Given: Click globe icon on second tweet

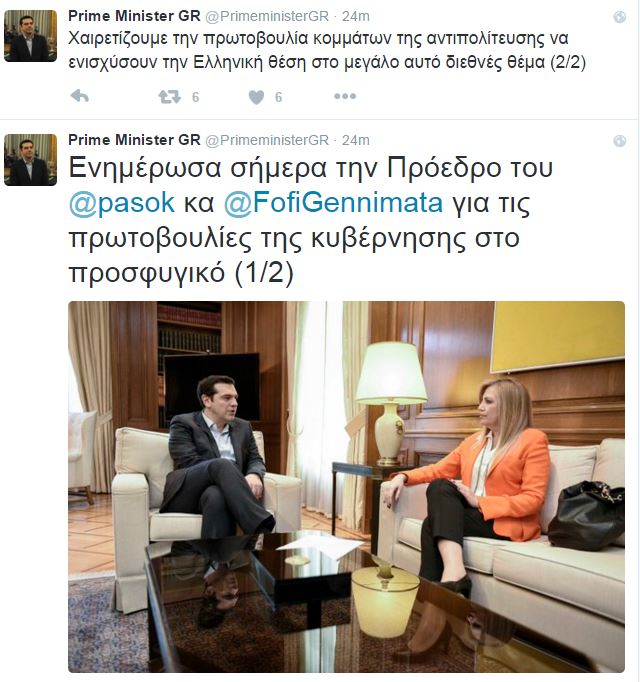Looking at the screenshot, I should pyautogui.click(x=620, y=141).
